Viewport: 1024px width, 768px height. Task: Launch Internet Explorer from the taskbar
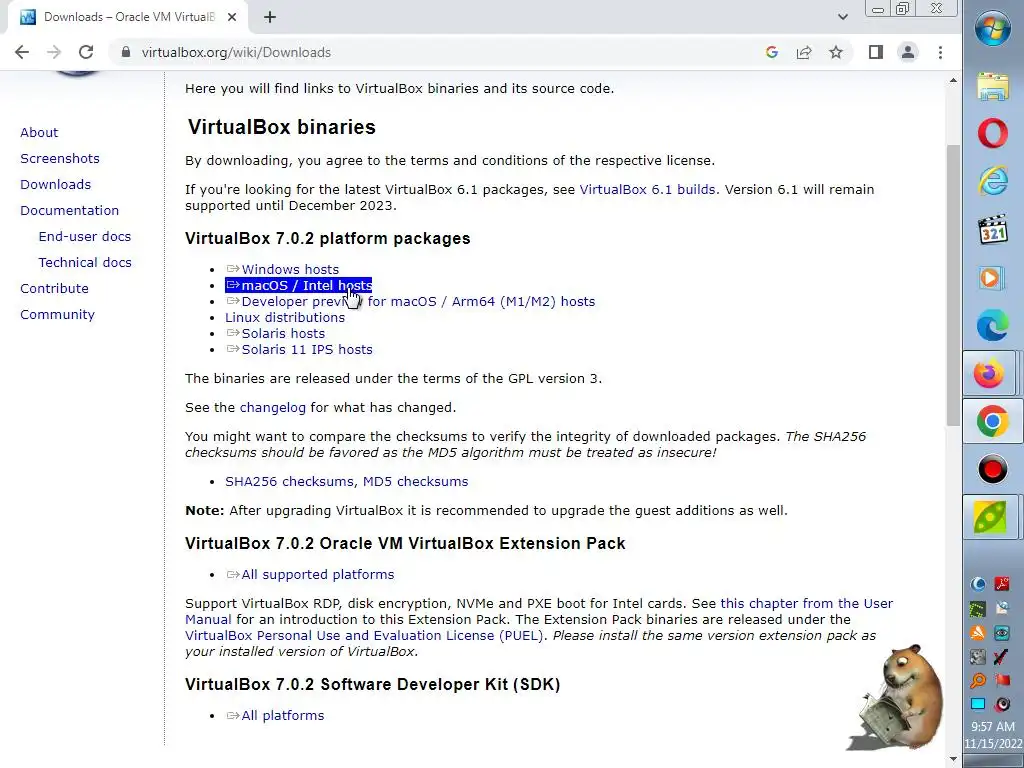(x=993, y=180)
